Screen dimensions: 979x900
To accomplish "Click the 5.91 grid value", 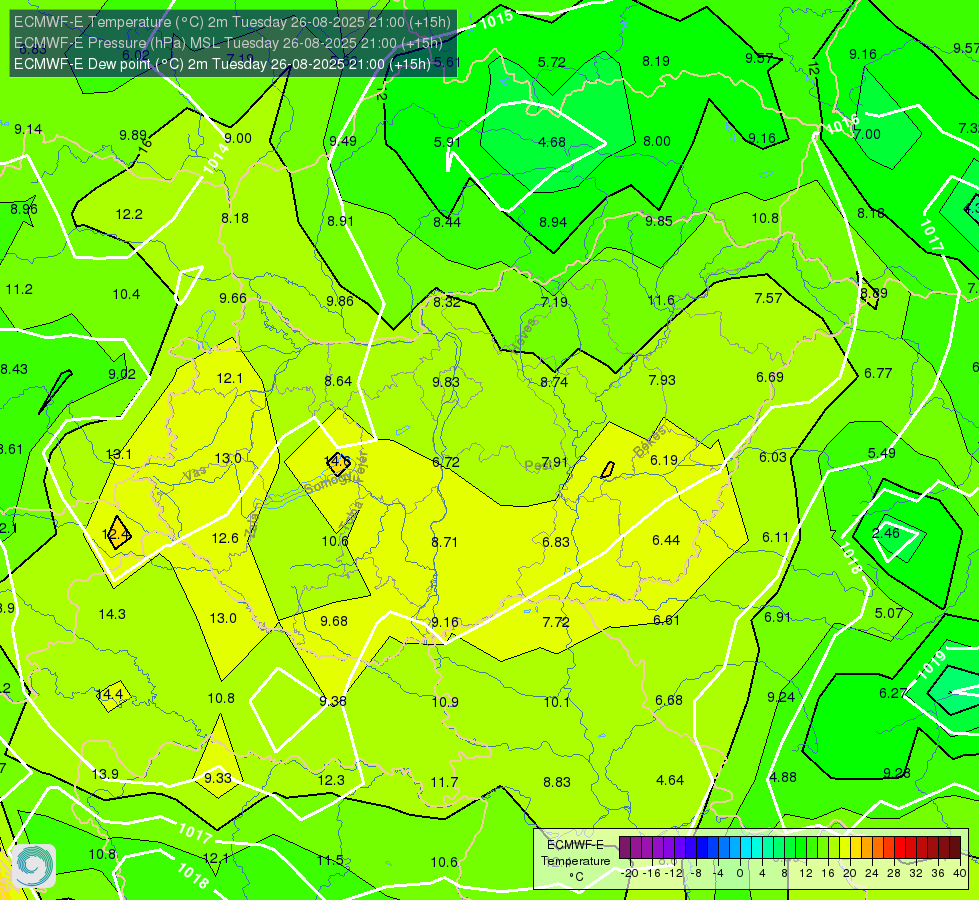I will point(447,142).
